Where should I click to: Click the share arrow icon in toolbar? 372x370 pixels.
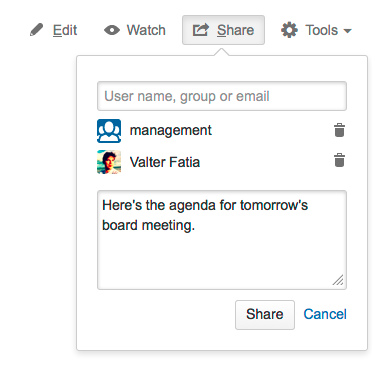tap(201, 30)
